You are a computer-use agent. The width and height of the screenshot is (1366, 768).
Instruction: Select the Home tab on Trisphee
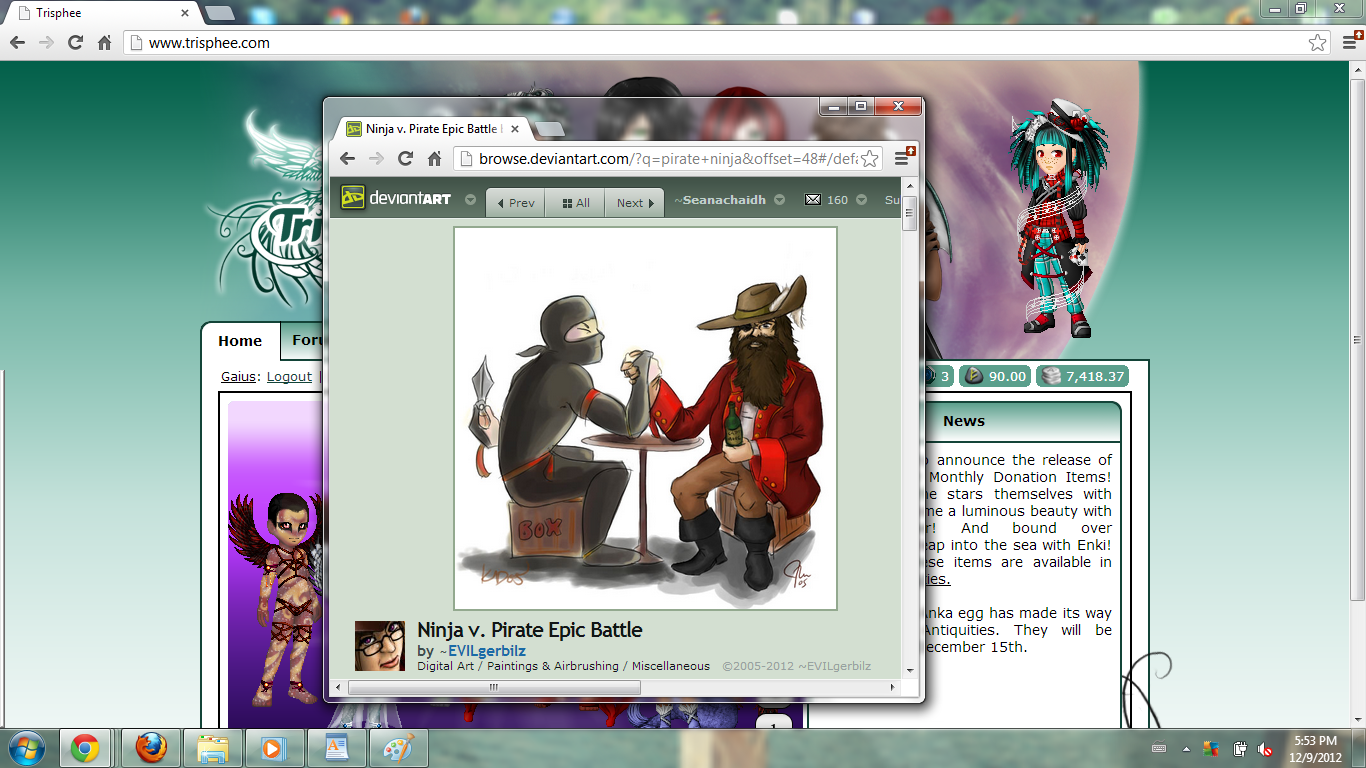point(240,341)
